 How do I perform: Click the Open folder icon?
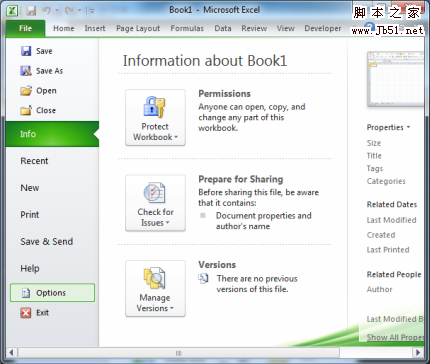26,91
